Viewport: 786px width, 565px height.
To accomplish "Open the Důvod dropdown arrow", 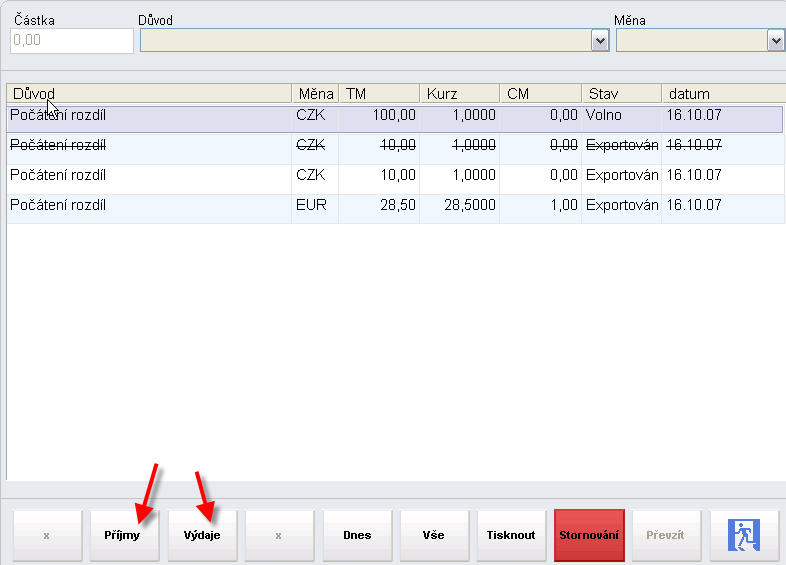I will click(600, 41).
